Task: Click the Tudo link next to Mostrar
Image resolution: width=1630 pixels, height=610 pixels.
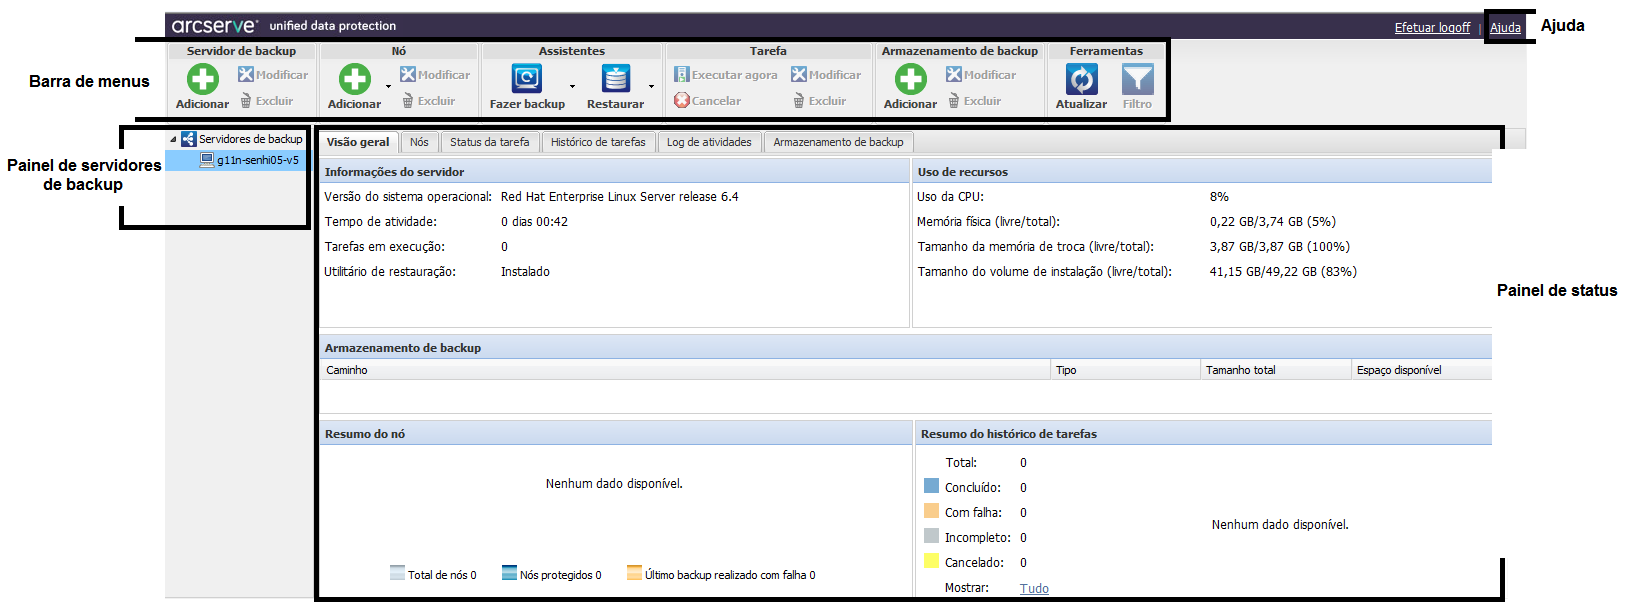Action: pos(1034,588)
